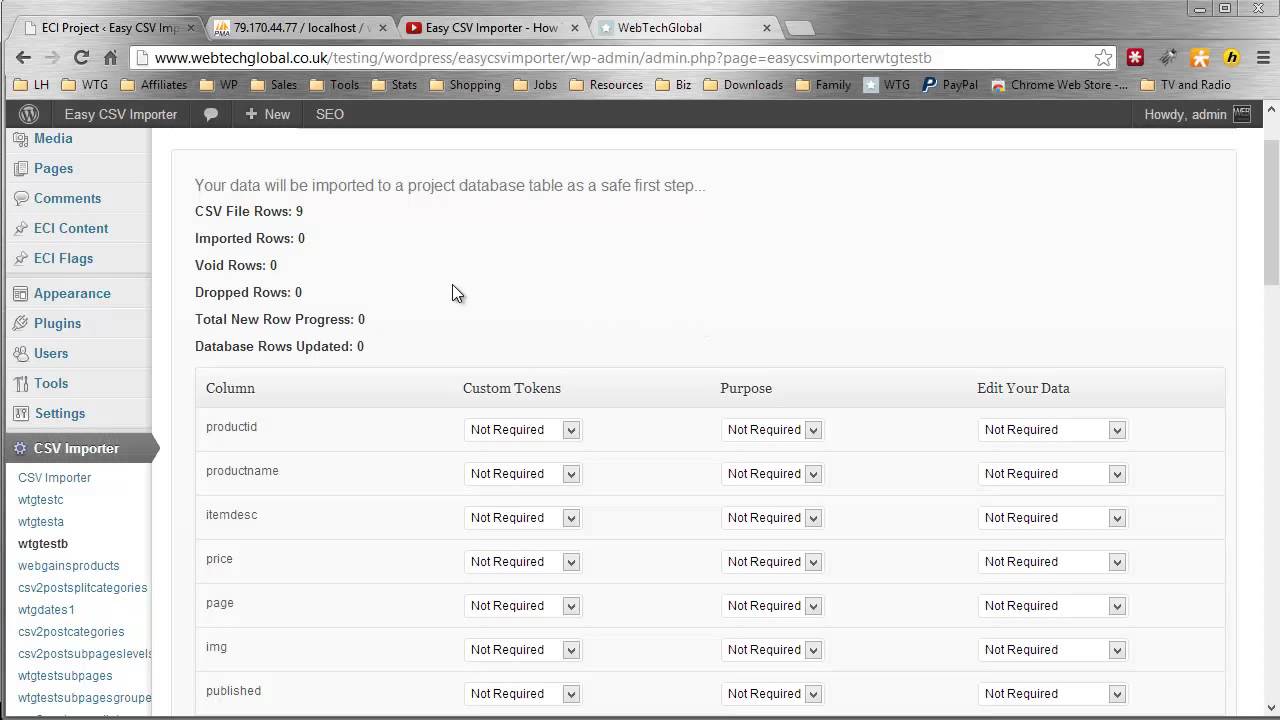Open ECI Flags menu item
The width and height of the screenshot is (1280, 720).
pos(63,258)
